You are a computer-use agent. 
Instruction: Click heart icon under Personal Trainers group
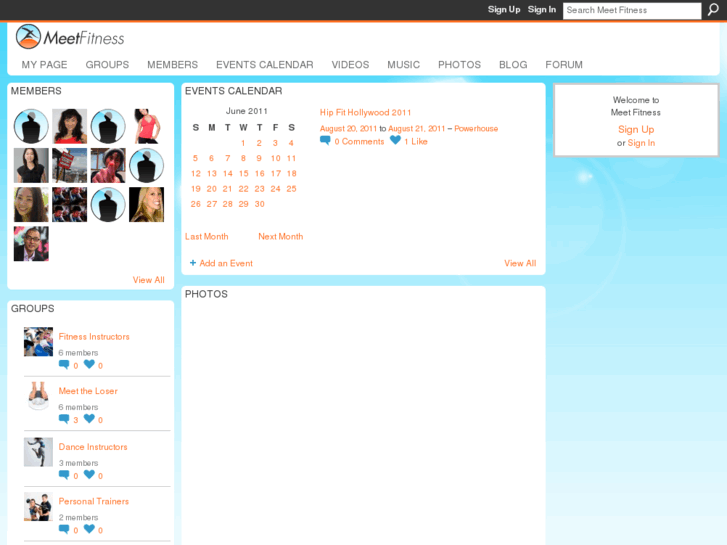click(x=89, y=529)
